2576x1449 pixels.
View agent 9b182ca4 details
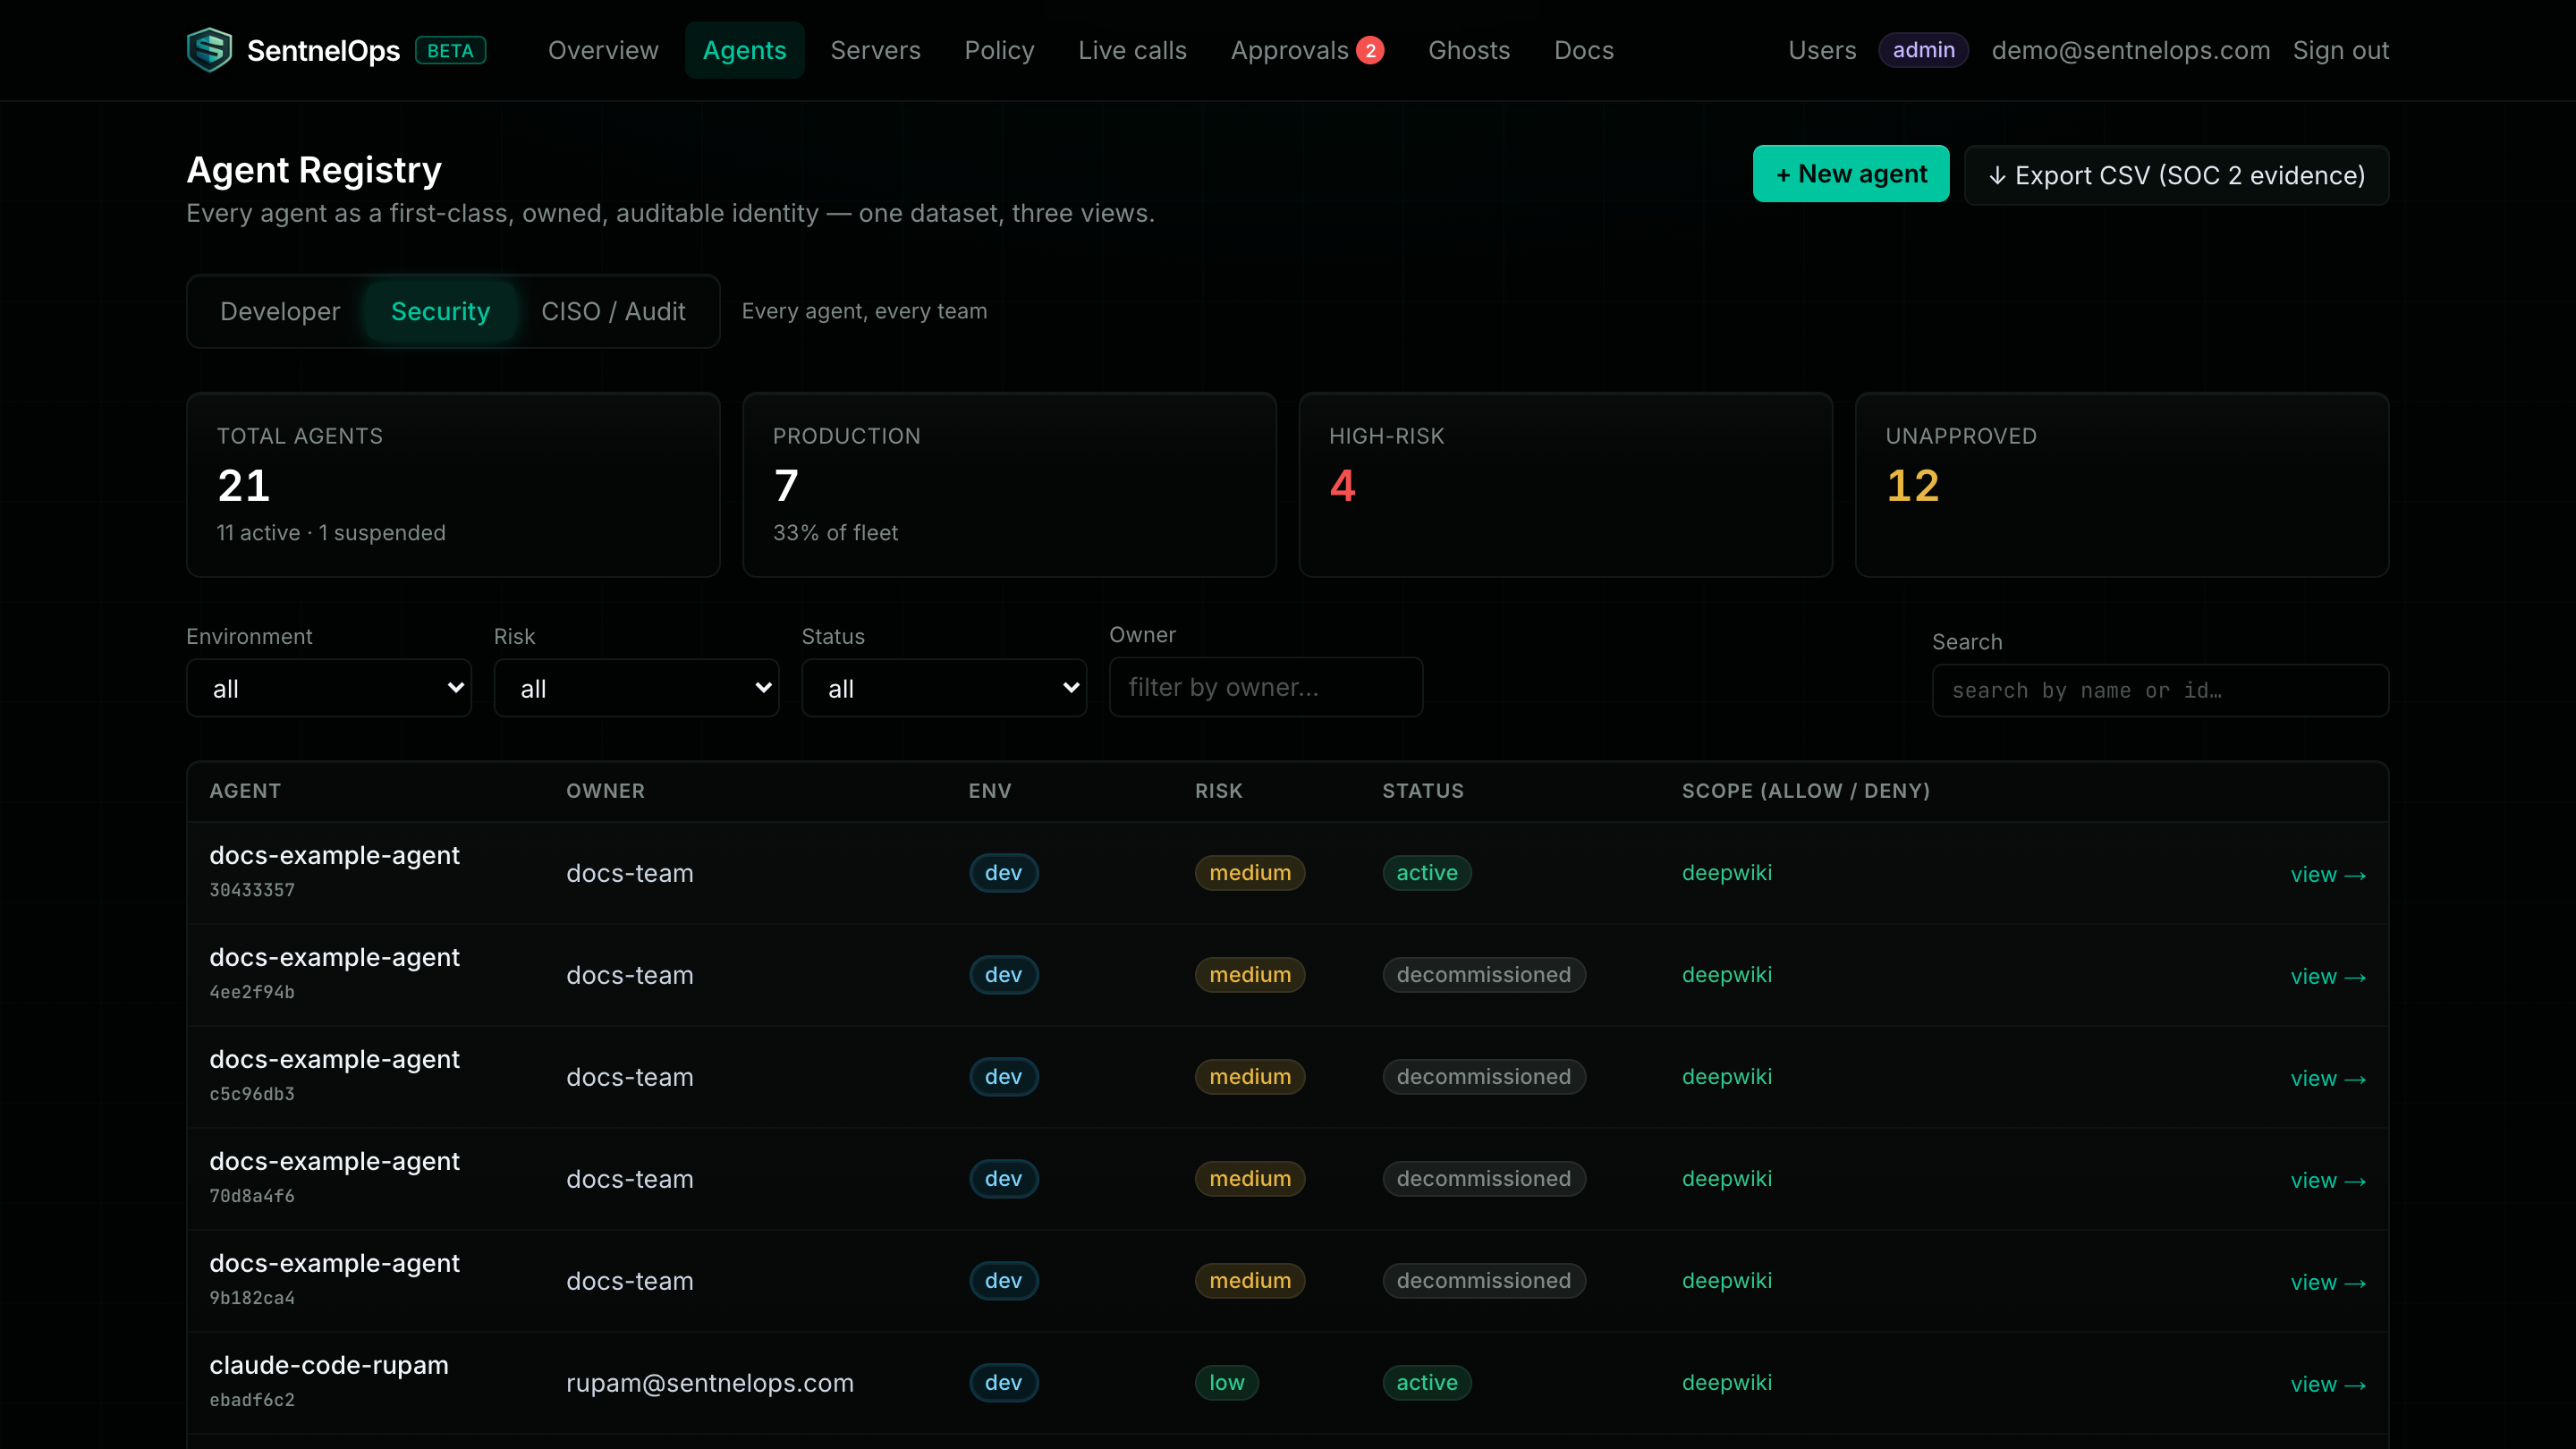pyautogui.click(x=2328, y=1283)
